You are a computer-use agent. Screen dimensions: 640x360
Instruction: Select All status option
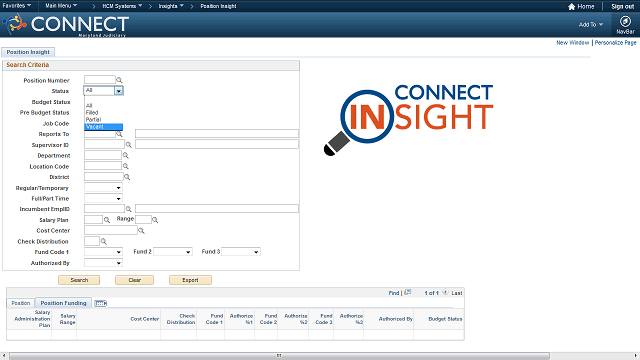click(103, 105)
